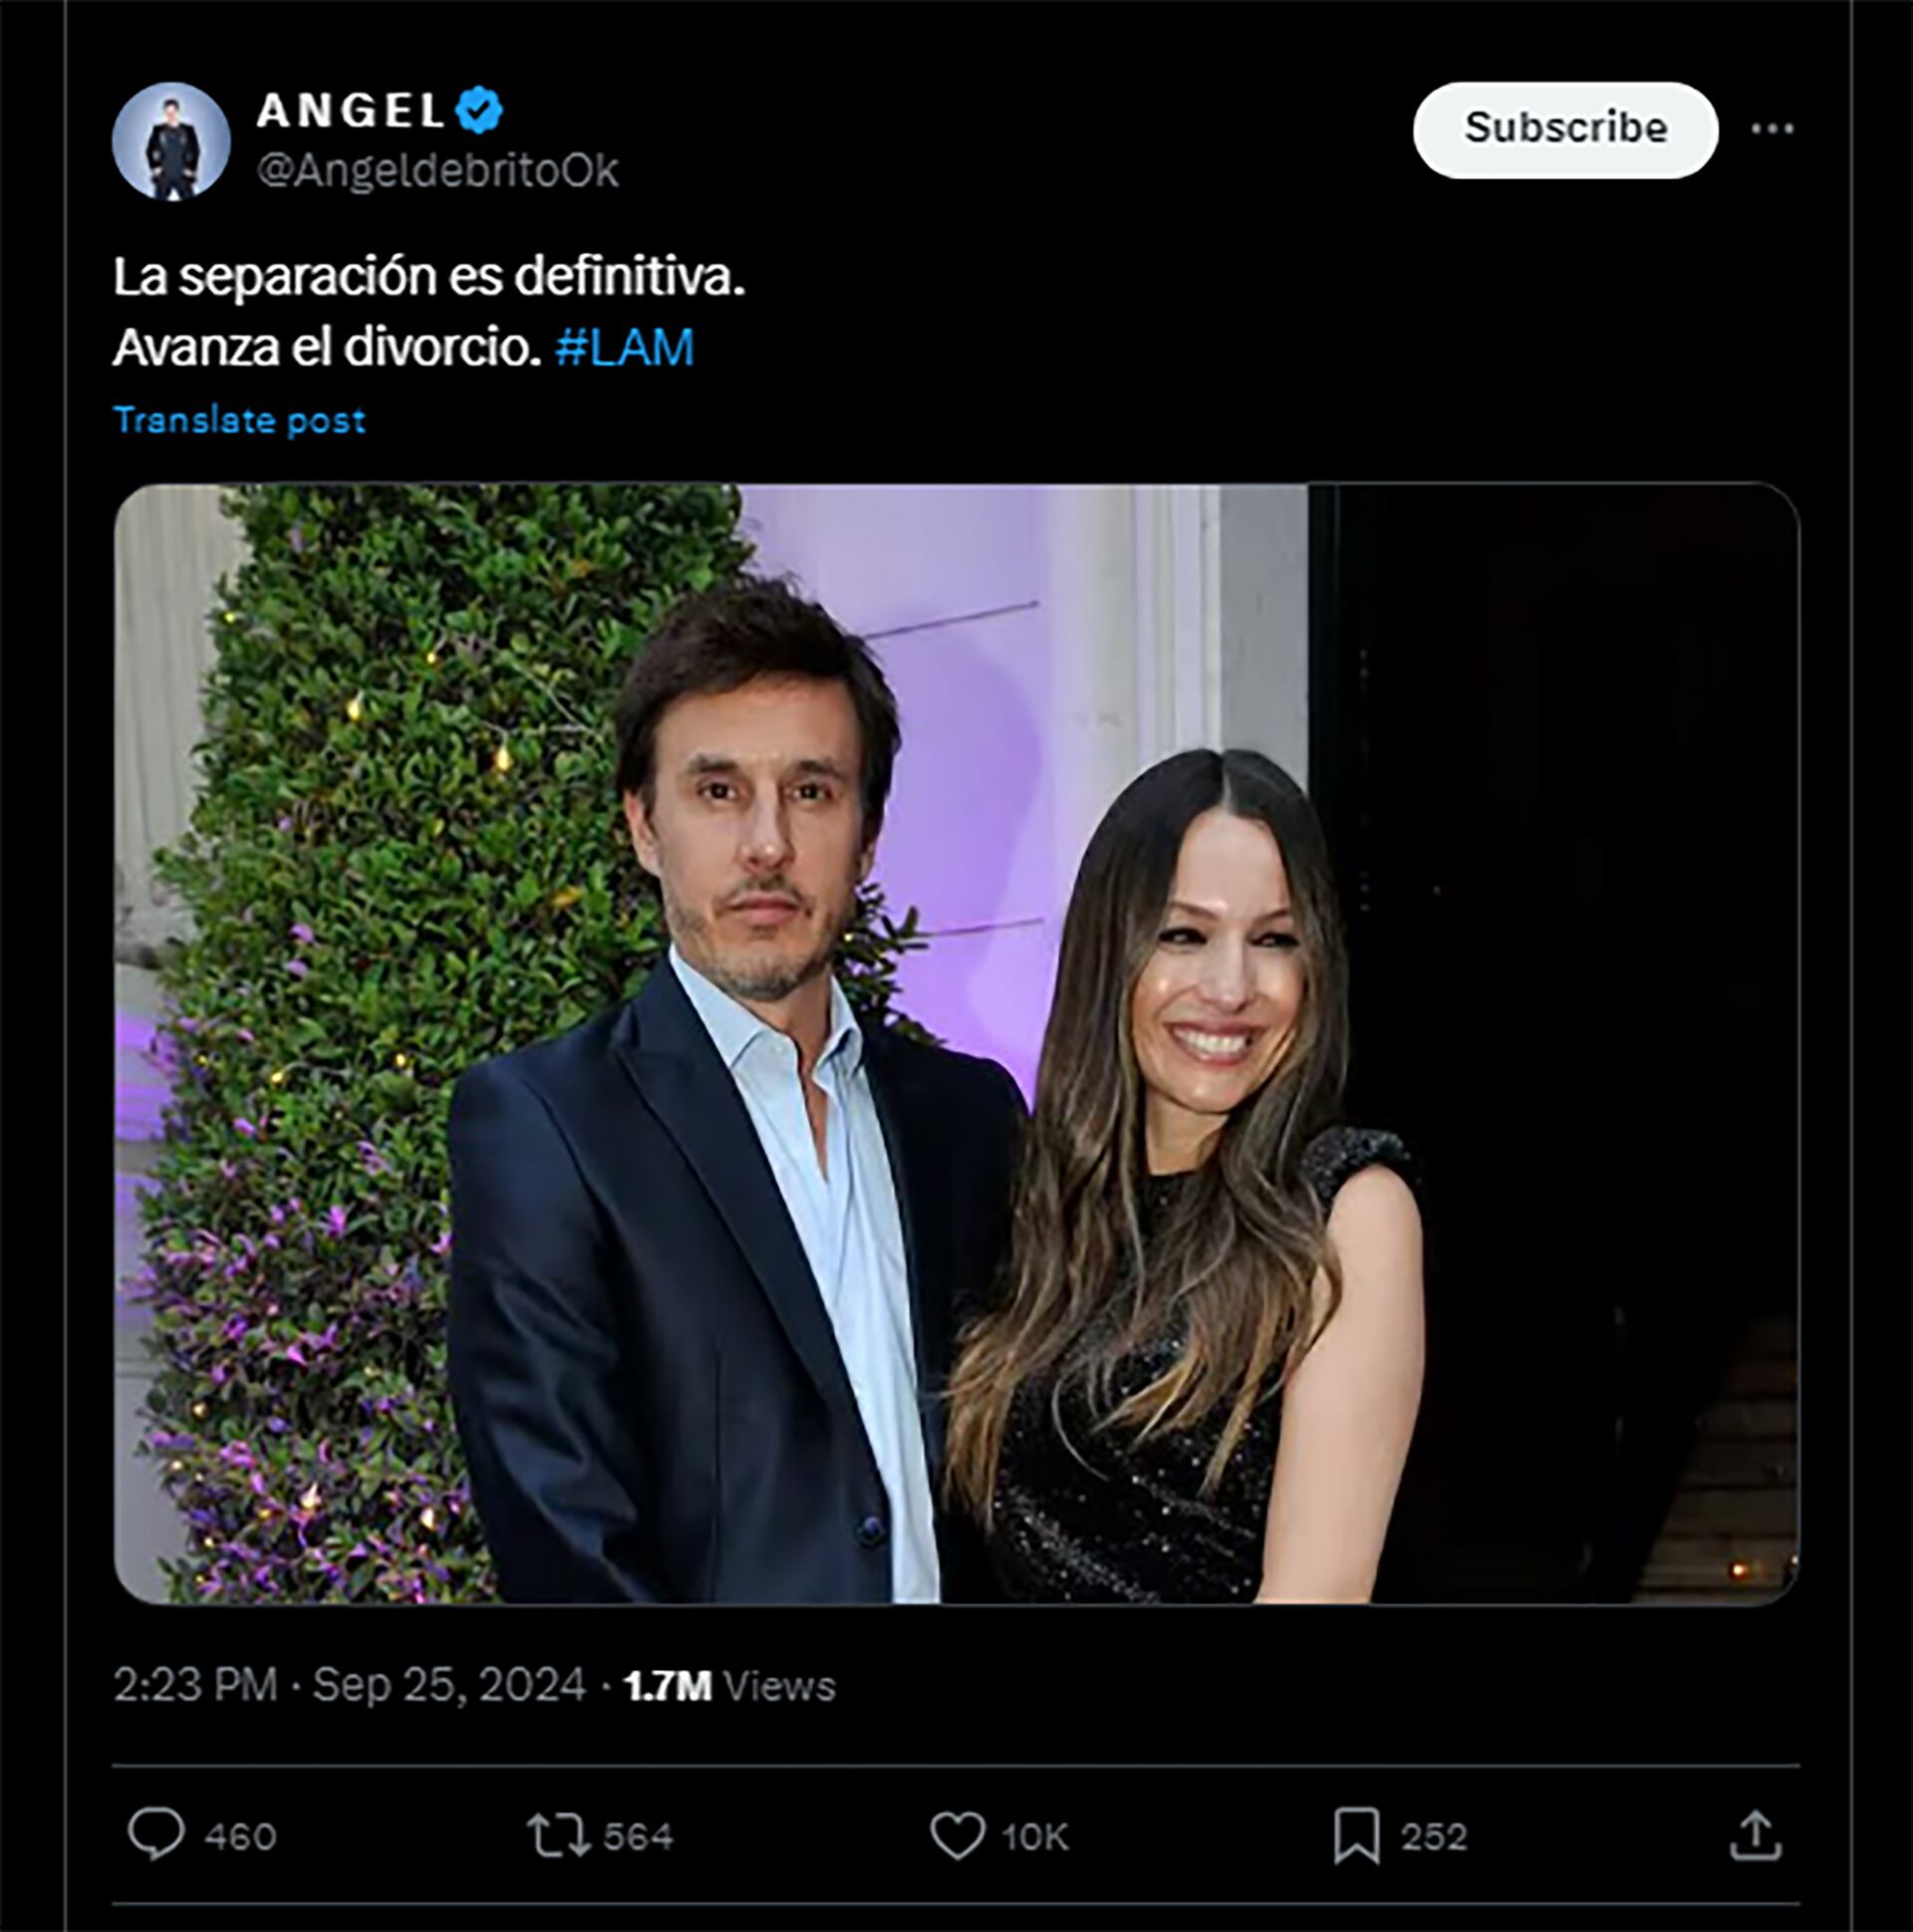Open the #LAM hashtag
1913x1932 pixels.
click(x=624, y=347)
